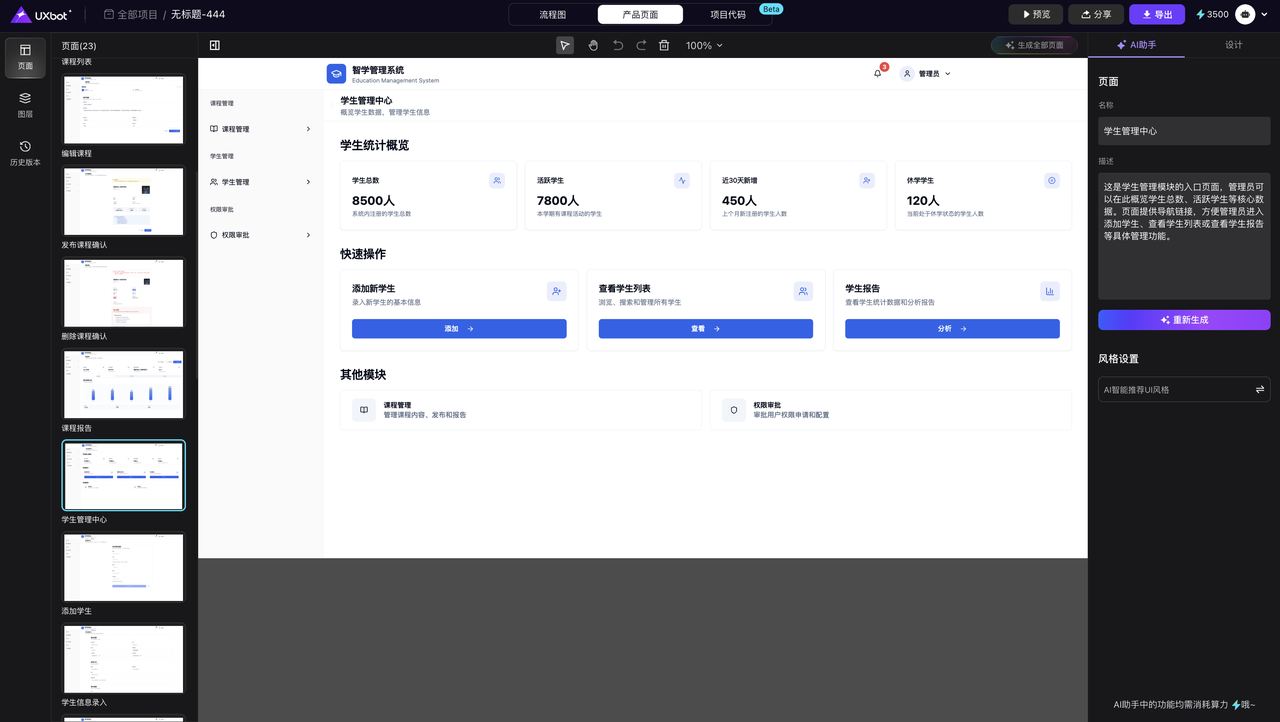Click the 重新生成 regenerate button
1280x722 pixels.
click(x=1184, y=320)
